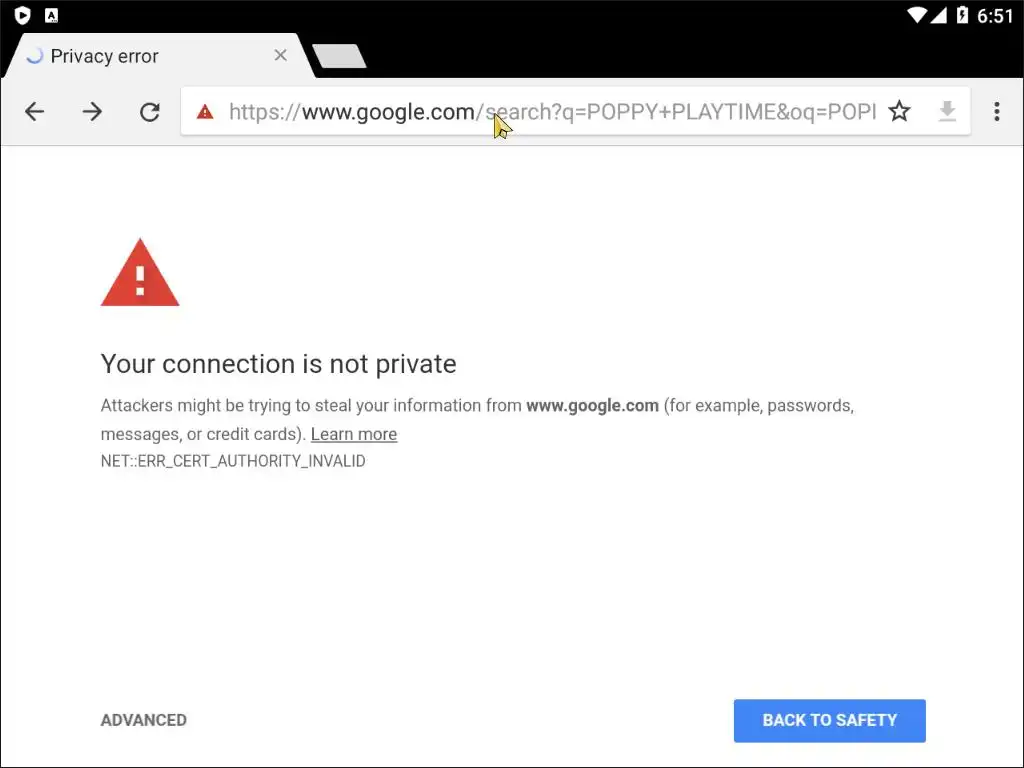Click the NET::ERR_CERT_AUTHORITY_INVALID error code
The image size is (1024, 768).
(233, 461)
